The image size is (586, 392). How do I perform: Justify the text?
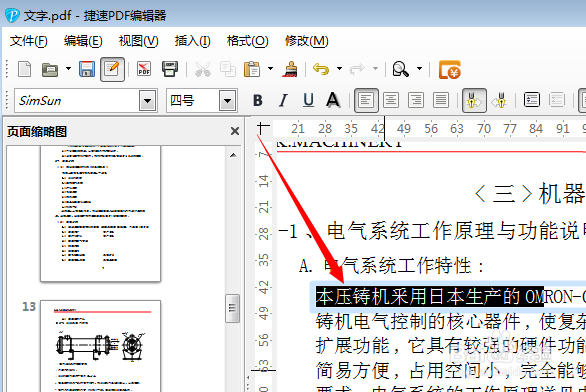pos(441,100)
